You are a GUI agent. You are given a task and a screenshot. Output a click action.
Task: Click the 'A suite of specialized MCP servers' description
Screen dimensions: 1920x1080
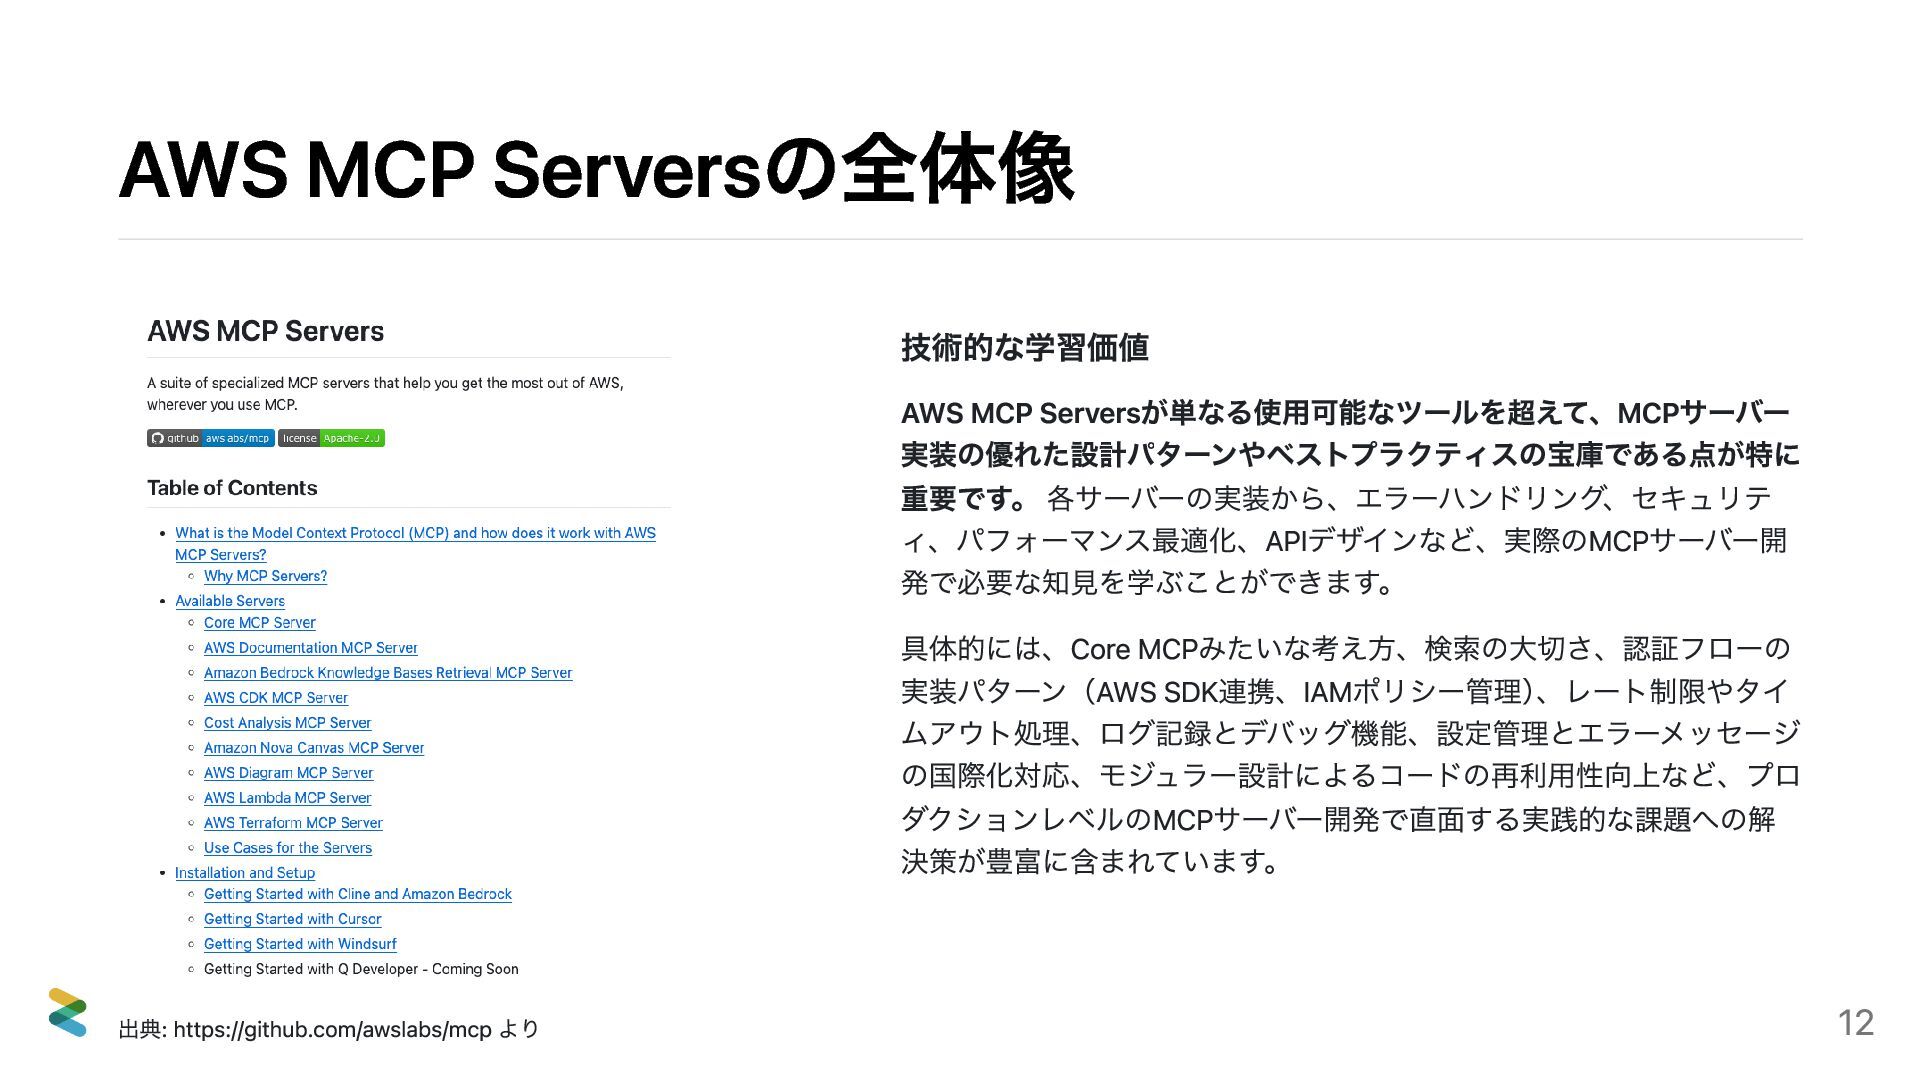point(385,393)
